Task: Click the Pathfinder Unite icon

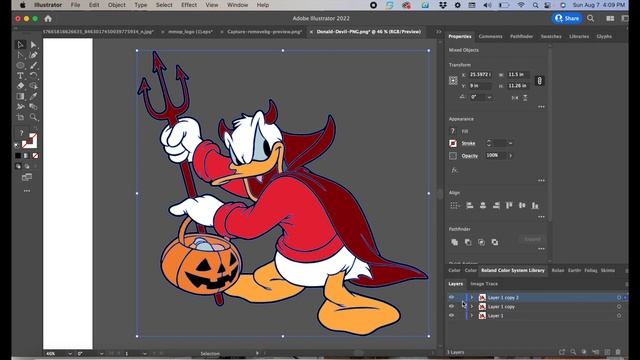Action: pyautogui.click(x=454, y=242)
